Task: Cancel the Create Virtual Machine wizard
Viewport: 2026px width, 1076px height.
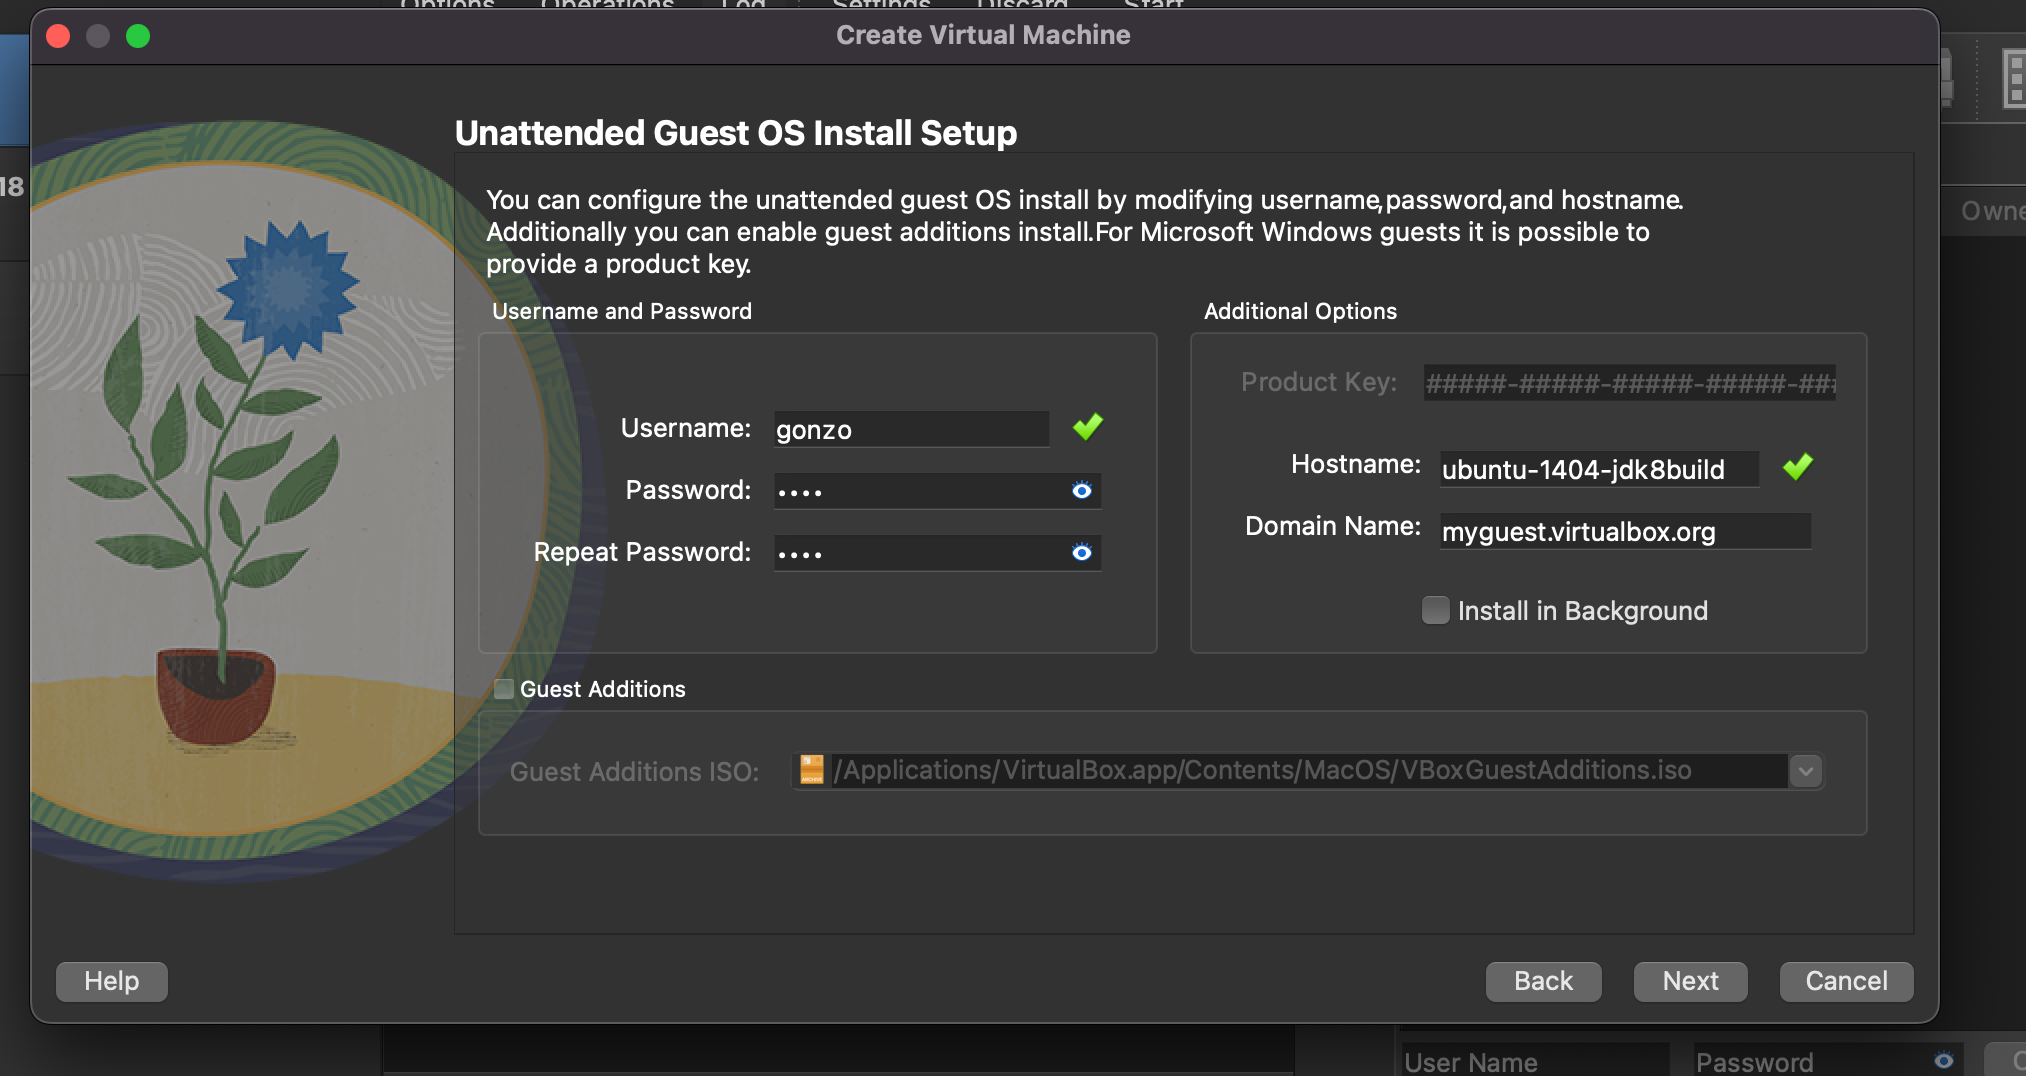Action: pos(1846,981)
